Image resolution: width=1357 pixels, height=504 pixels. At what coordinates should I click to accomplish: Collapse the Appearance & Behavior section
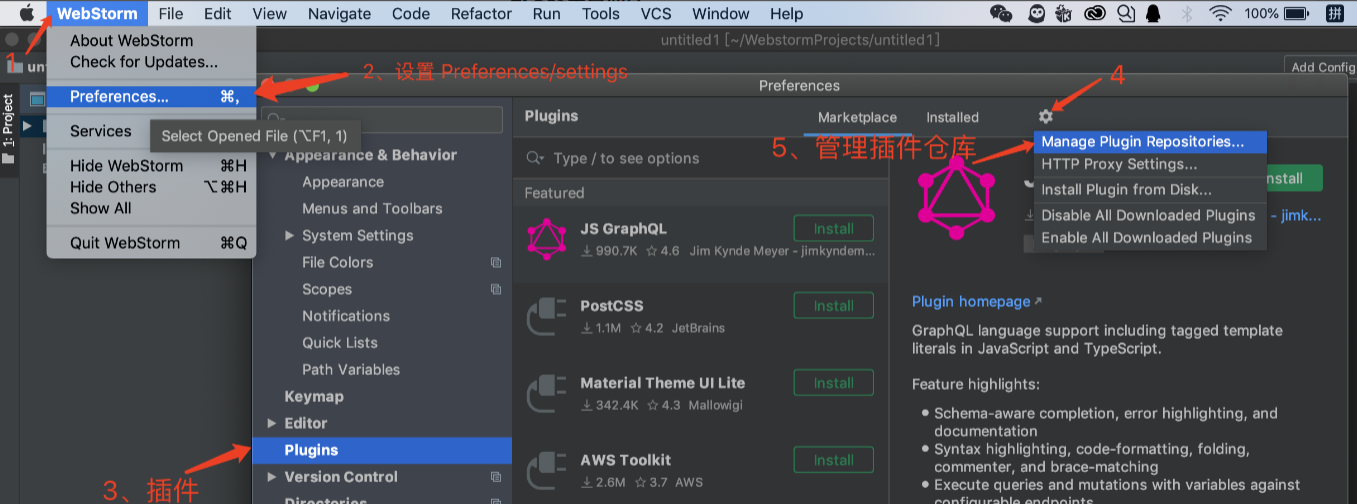[273, 155]
